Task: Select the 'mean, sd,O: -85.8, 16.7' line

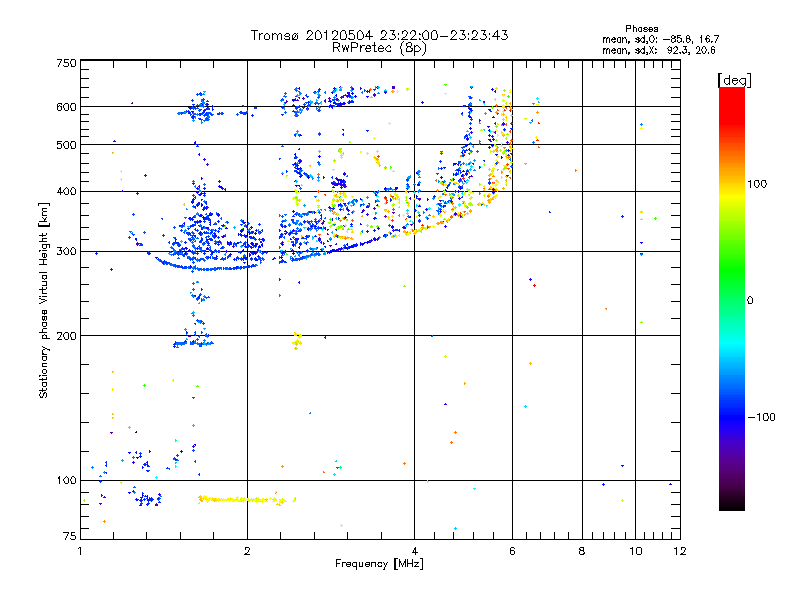Action: (661, 39)
